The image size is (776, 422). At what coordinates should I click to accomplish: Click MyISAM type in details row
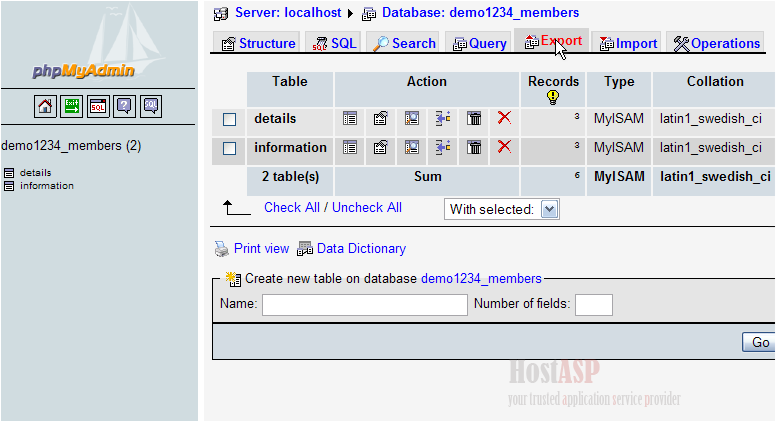[x=619, y=119]
